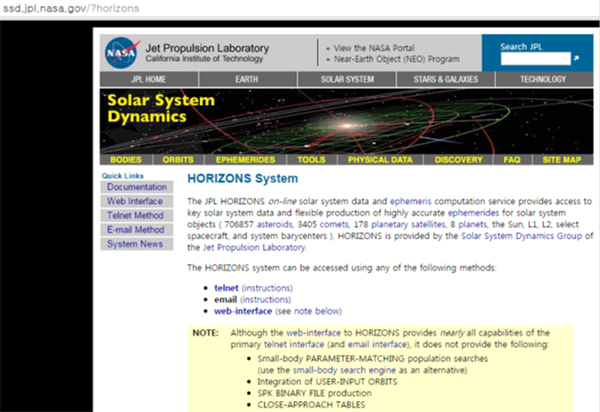Go to JPL HOME tab
The height and width of the screenshot is (412, 600).
[149, 79]
